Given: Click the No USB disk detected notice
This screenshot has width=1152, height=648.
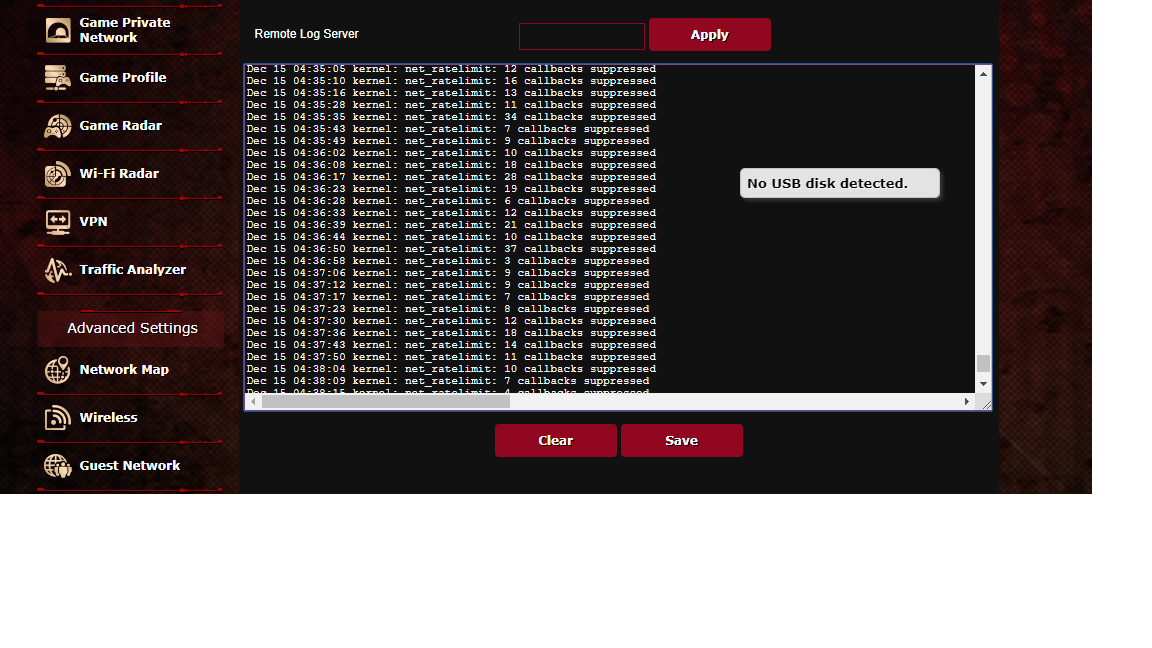Looking at the screenshot, I should (840, 184).
